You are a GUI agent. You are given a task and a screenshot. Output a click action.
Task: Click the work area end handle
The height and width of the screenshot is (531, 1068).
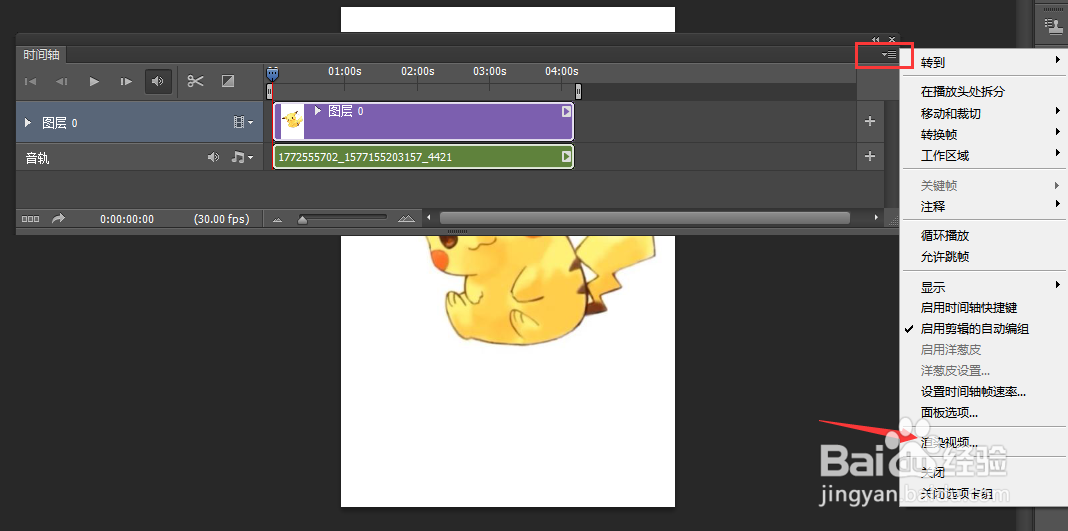(x=578, y=91)
